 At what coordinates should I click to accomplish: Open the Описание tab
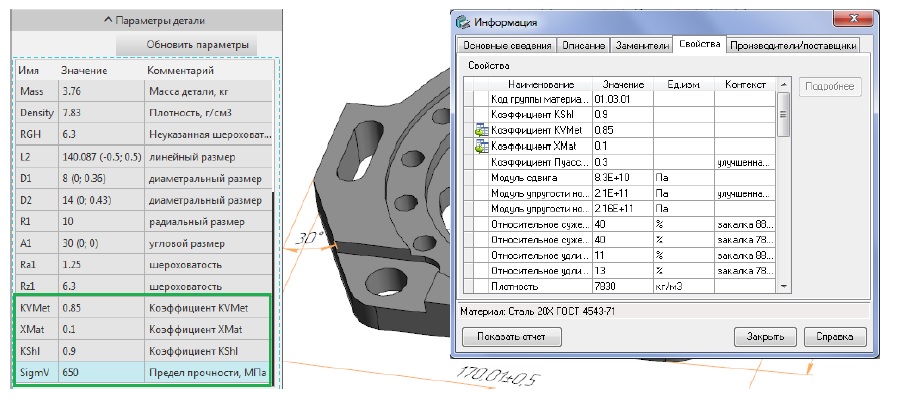click(582, 46)
